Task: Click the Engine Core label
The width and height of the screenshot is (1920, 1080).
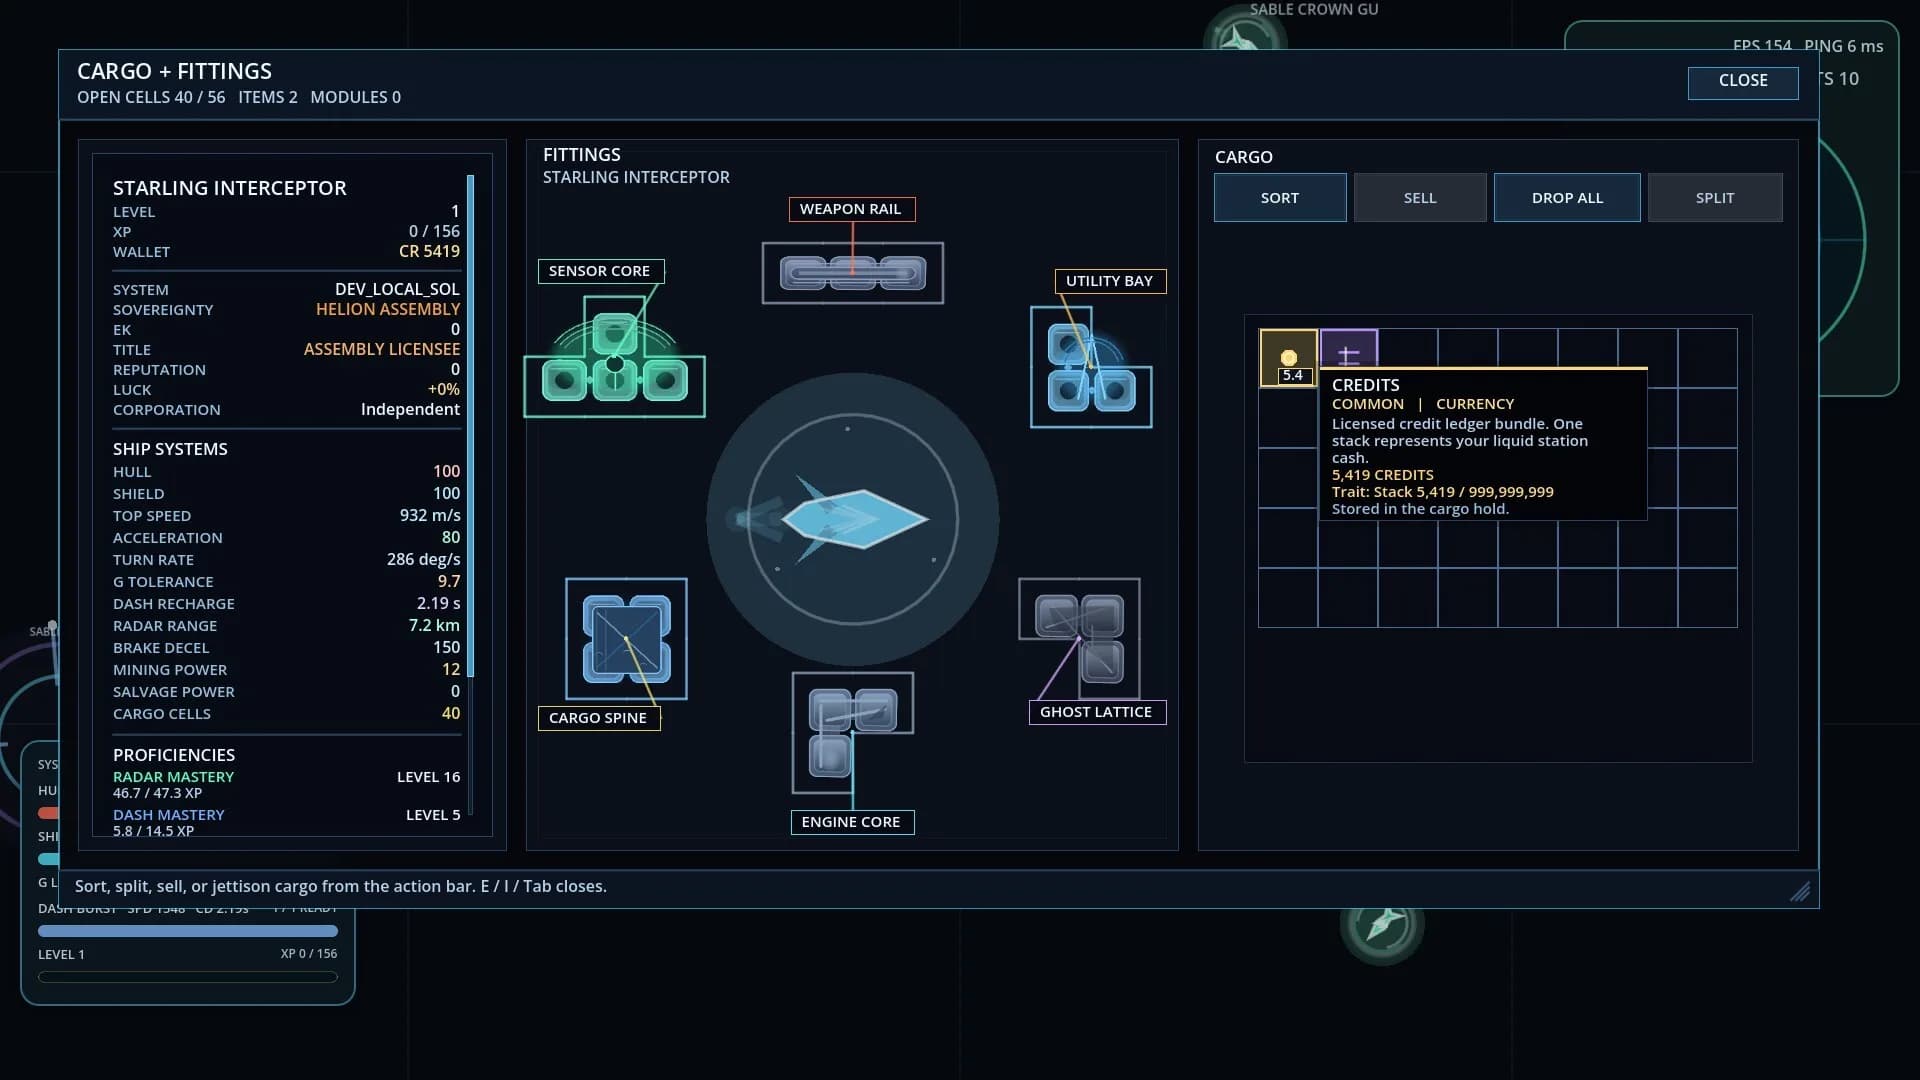Action: [851, 822]
